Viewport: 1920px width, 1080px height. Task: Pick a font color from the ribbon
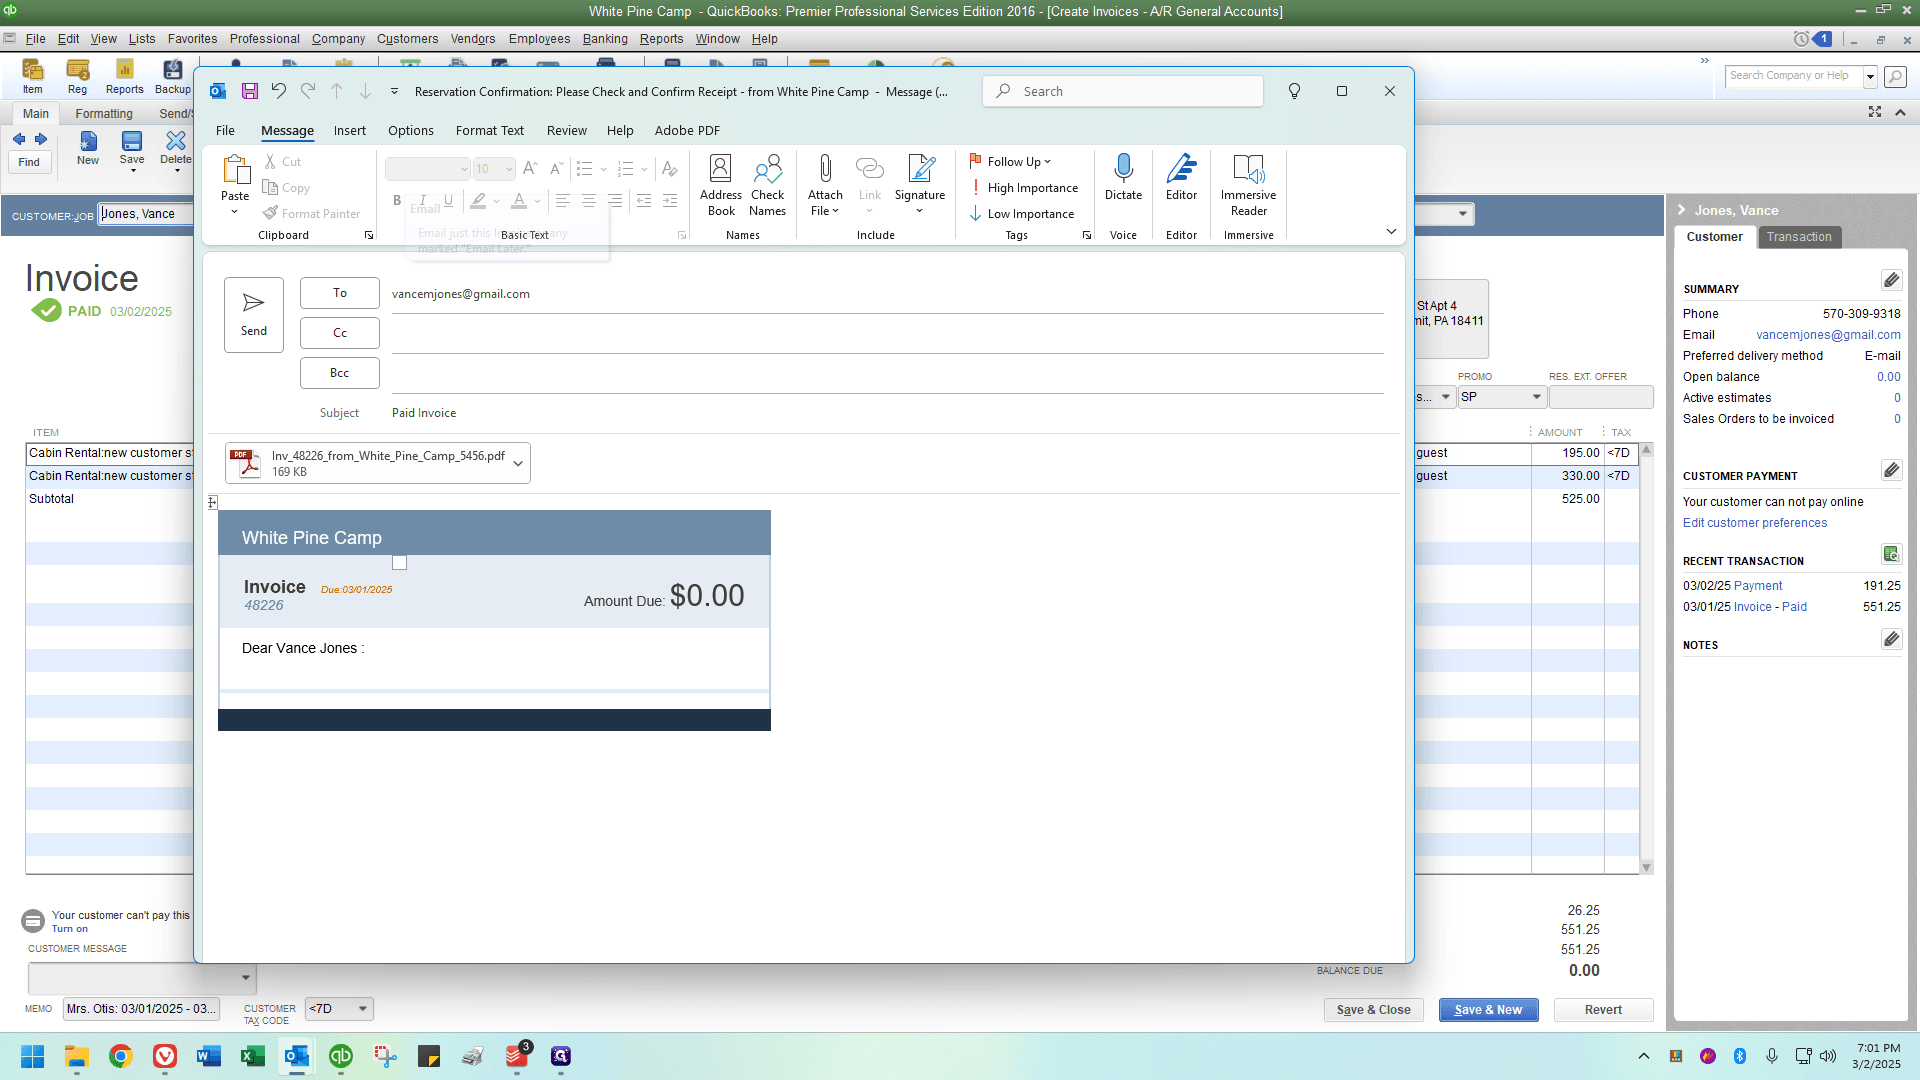(519, 201)
